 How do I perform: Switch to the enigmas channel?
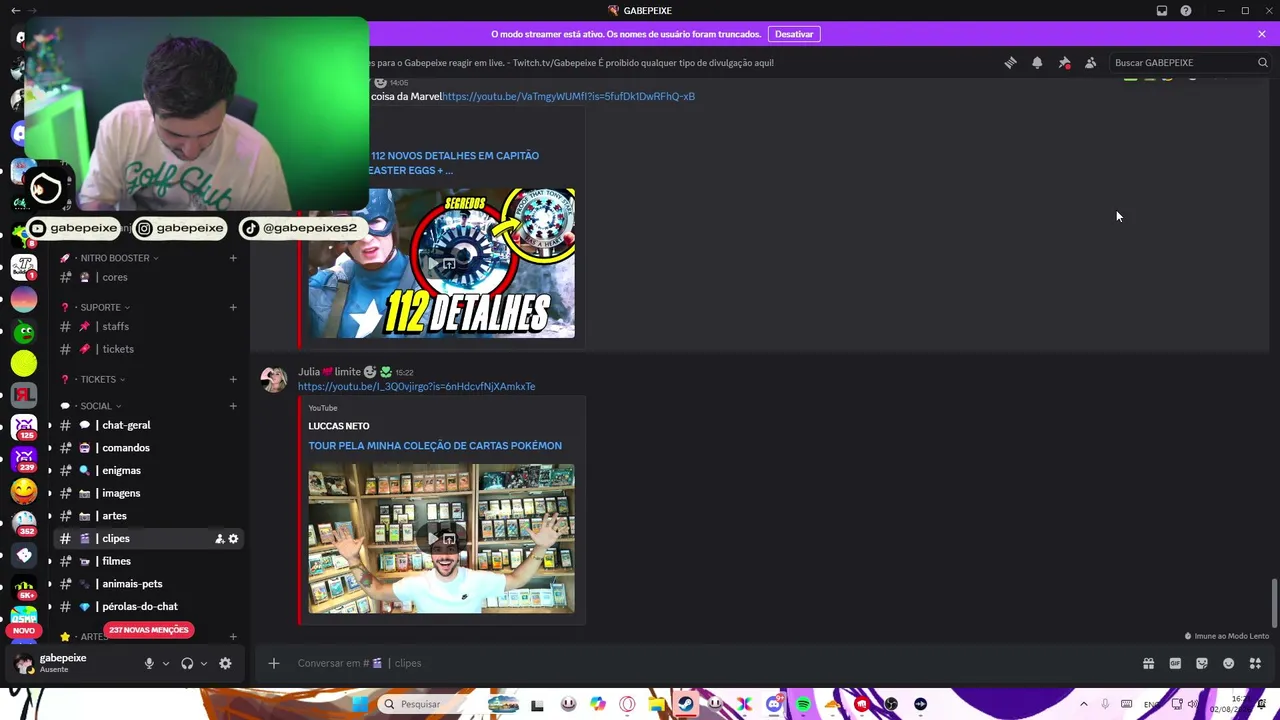pyautogui.click(x=148, y=471)
